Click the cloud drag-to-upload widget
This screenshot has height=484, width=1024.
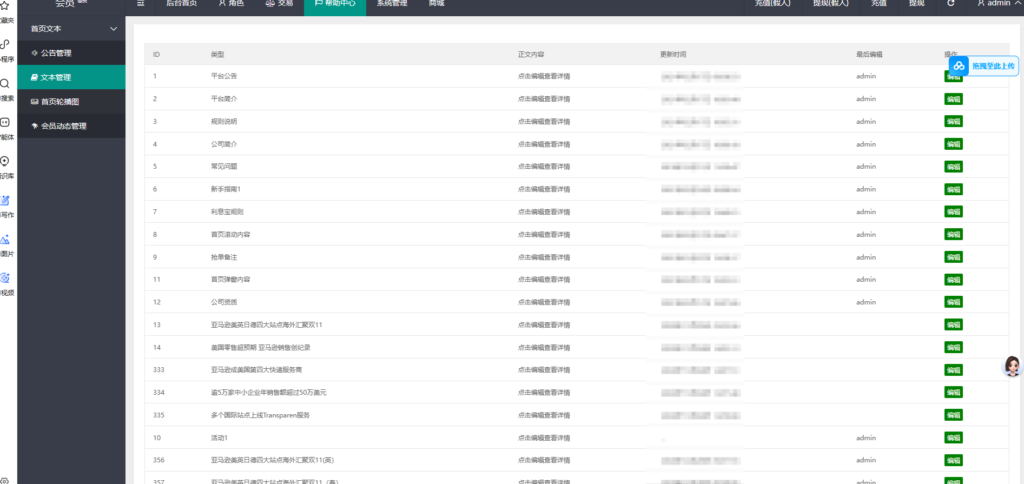(x=983, y=66)
